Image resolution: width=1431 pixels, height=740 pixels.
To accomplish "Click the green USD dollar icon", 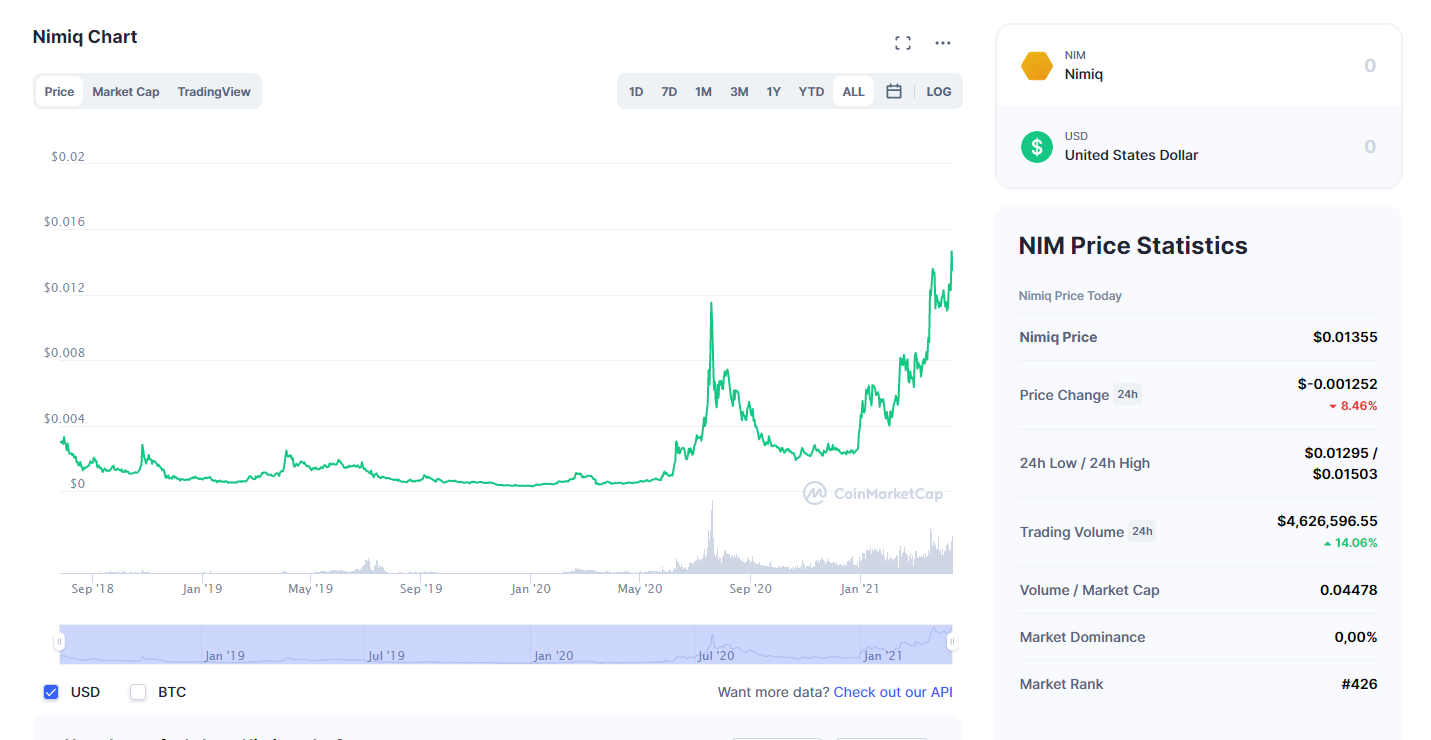I will click(1037, 147).
